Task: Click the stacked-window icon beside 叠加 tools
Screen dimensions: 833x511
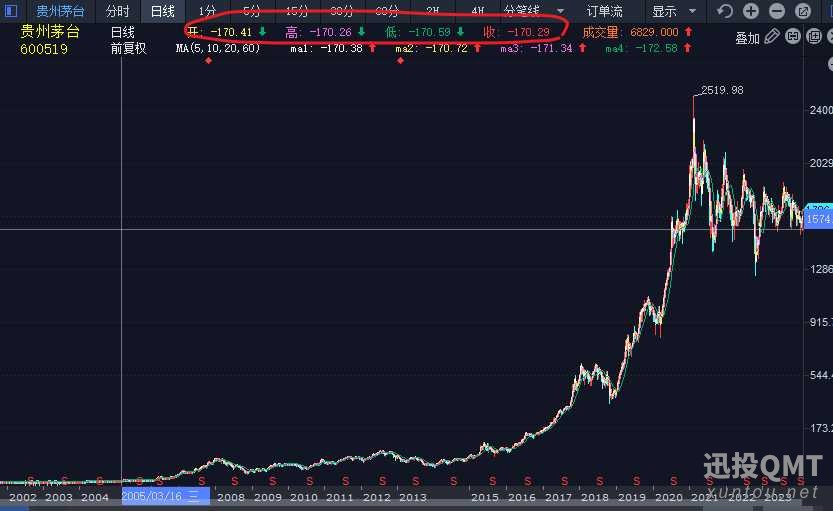Action: point(814,37)
